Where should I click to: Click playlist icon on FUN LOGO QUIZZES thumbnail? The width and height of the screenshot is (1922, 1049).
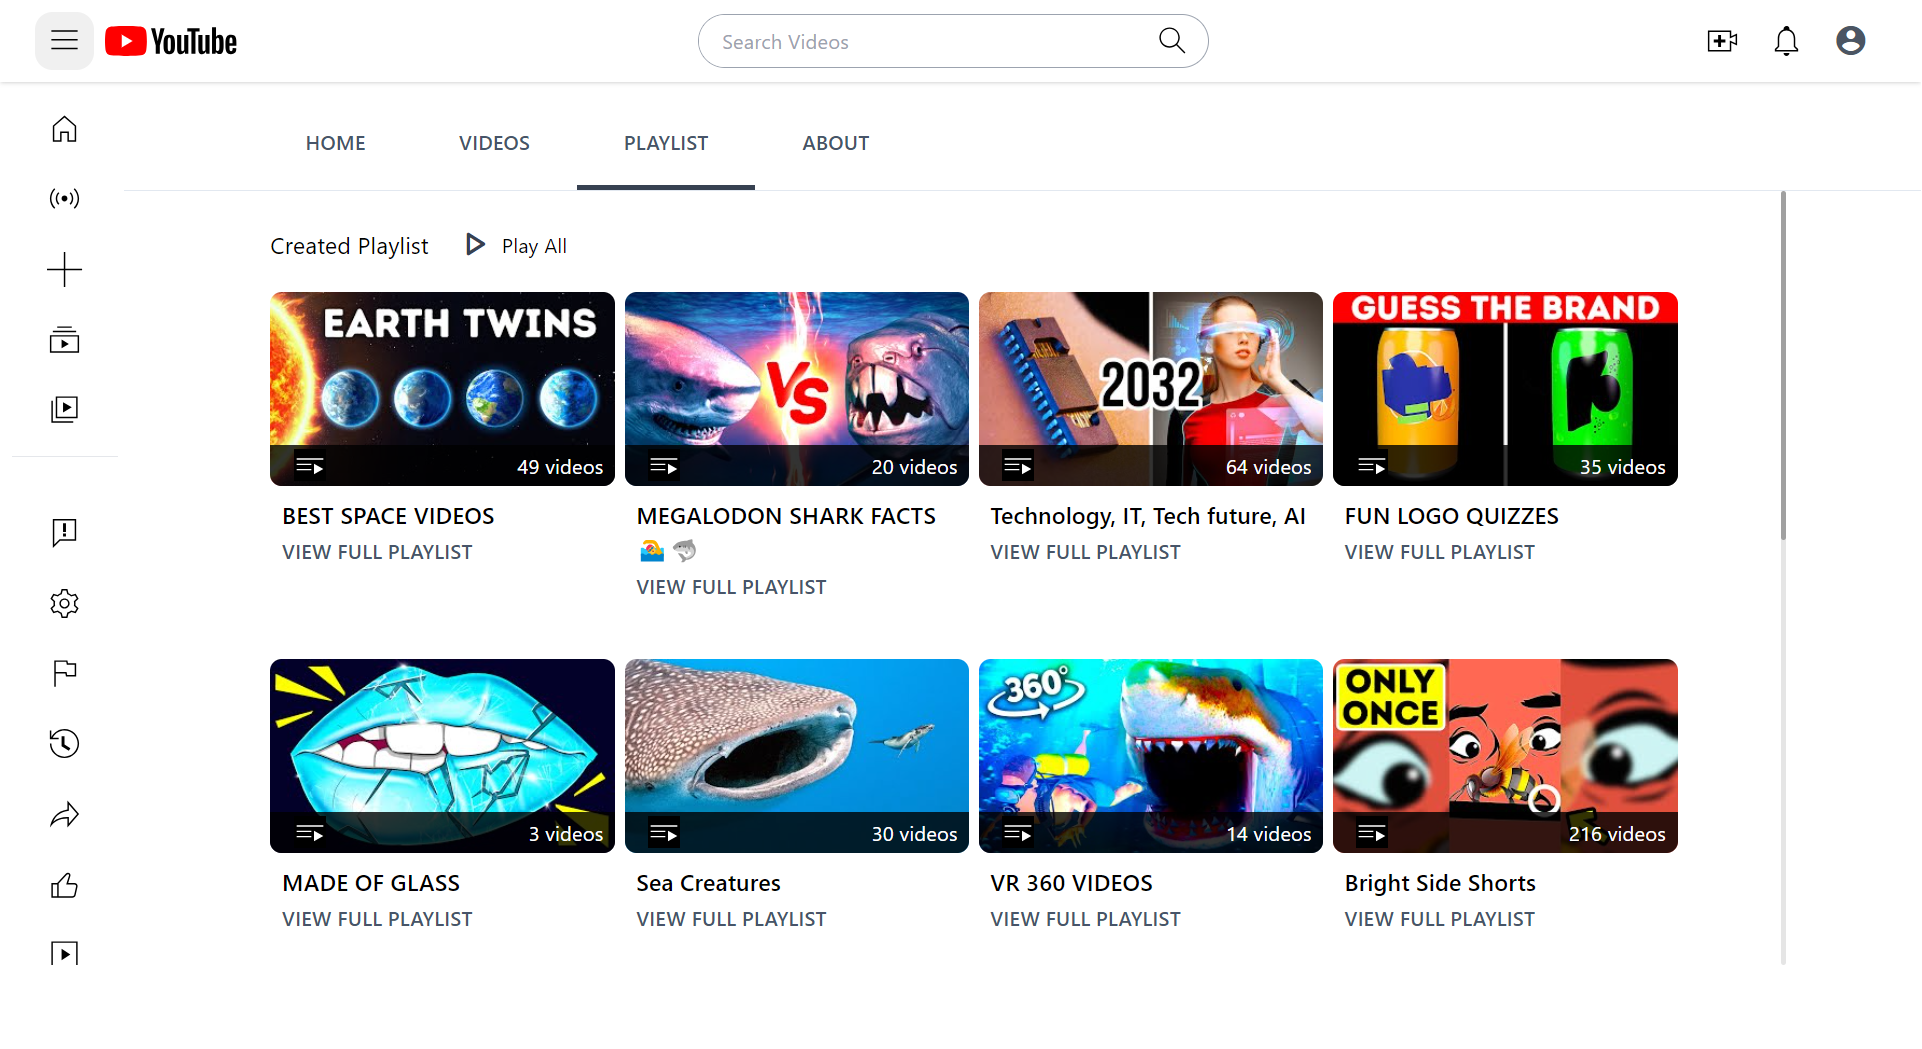coord(1371,467)
